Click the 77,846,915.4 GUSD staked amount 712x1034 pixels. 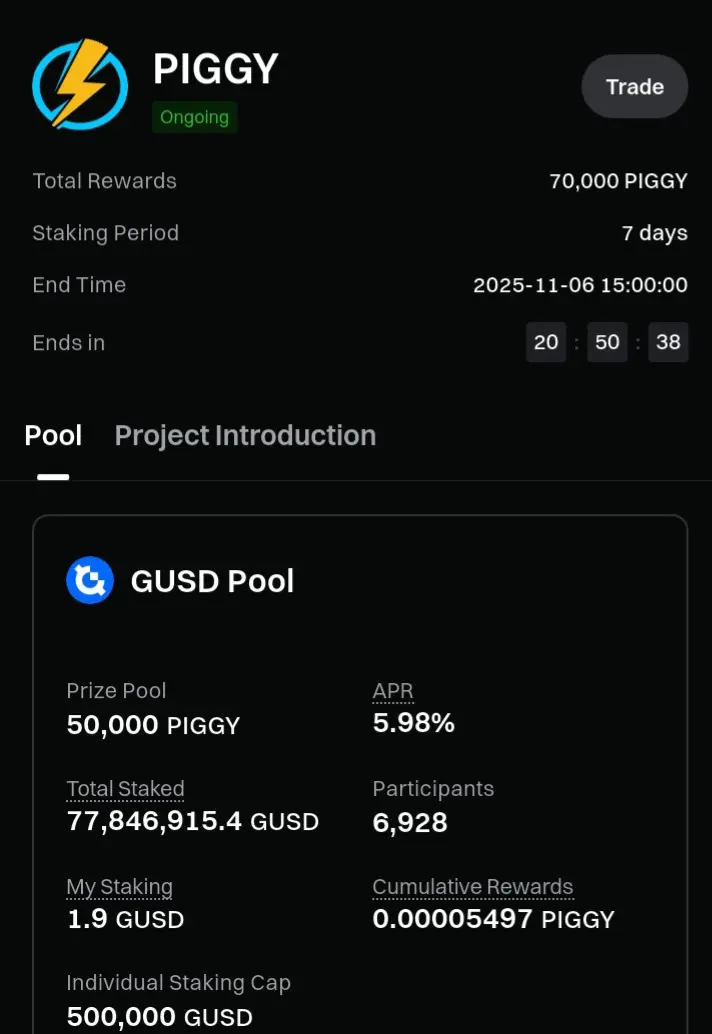pyautogui.click(x=193, y=822)
